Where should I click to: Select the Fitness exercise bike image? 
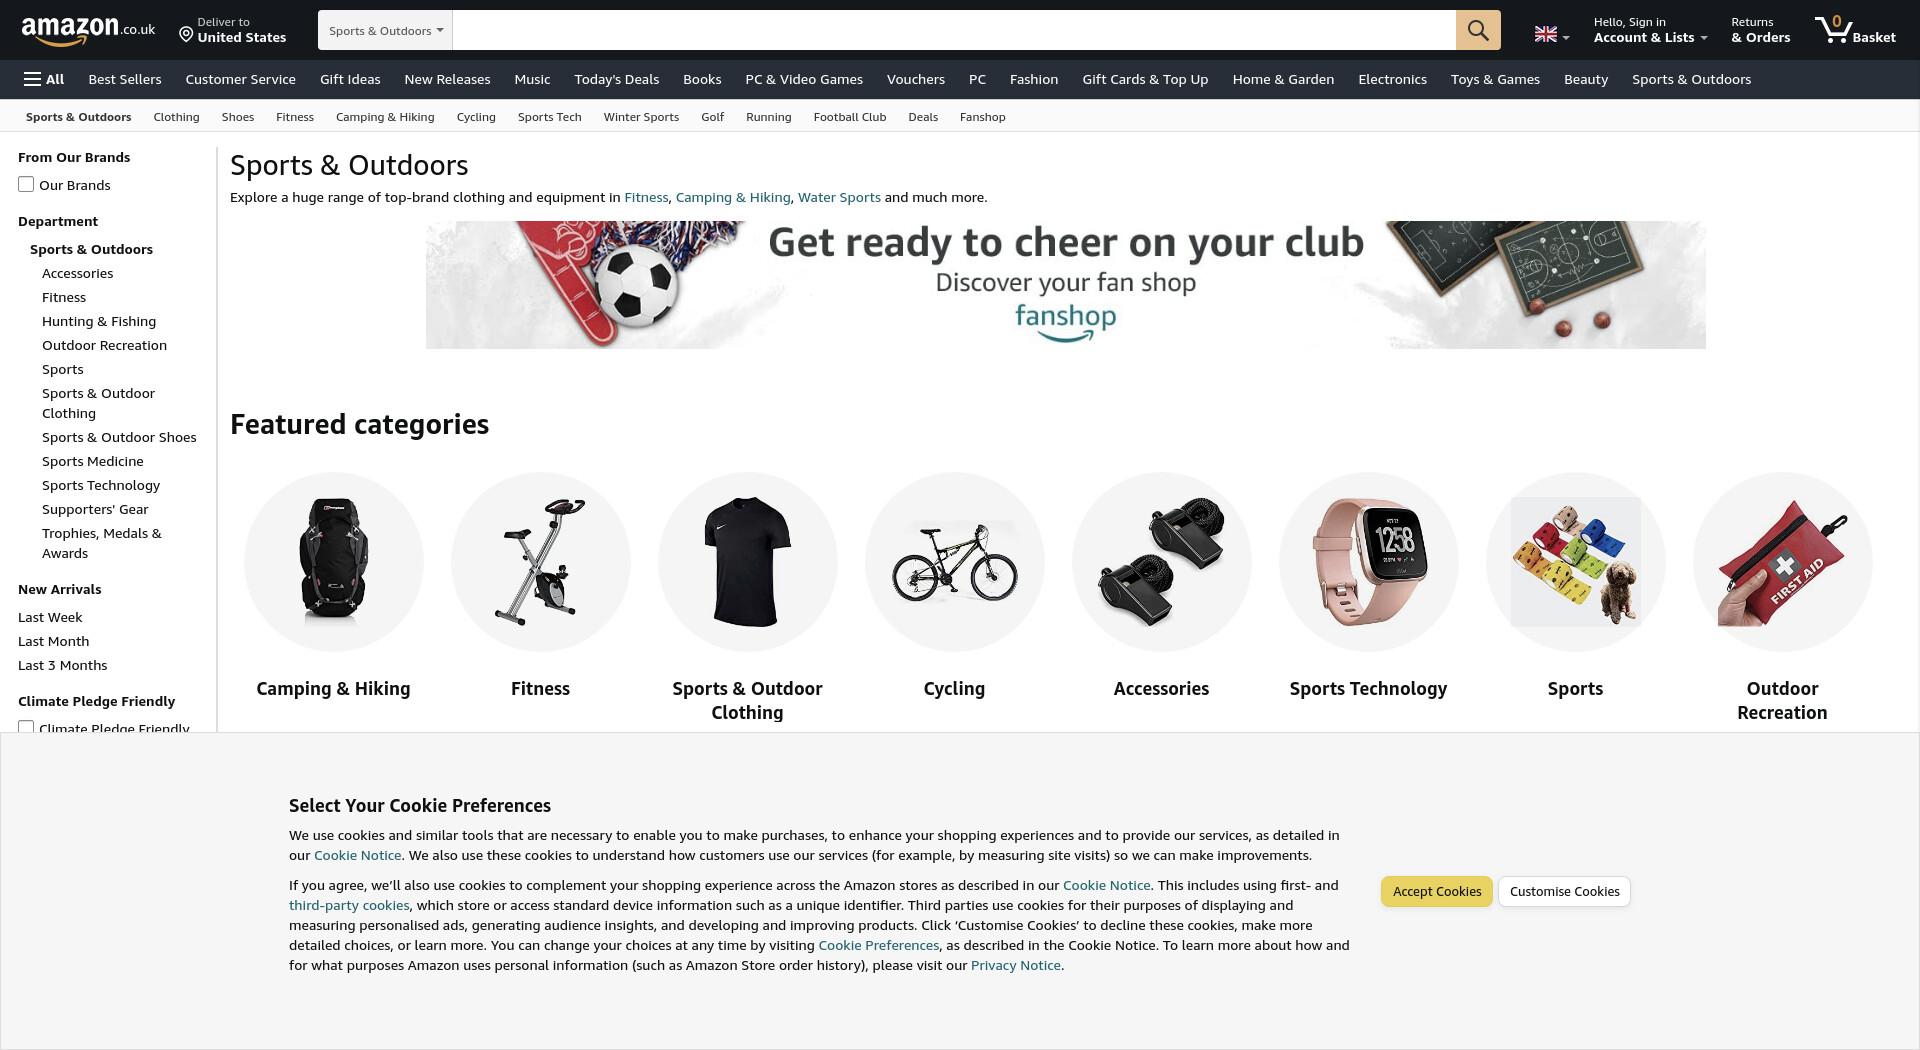(x=540, y=561)
